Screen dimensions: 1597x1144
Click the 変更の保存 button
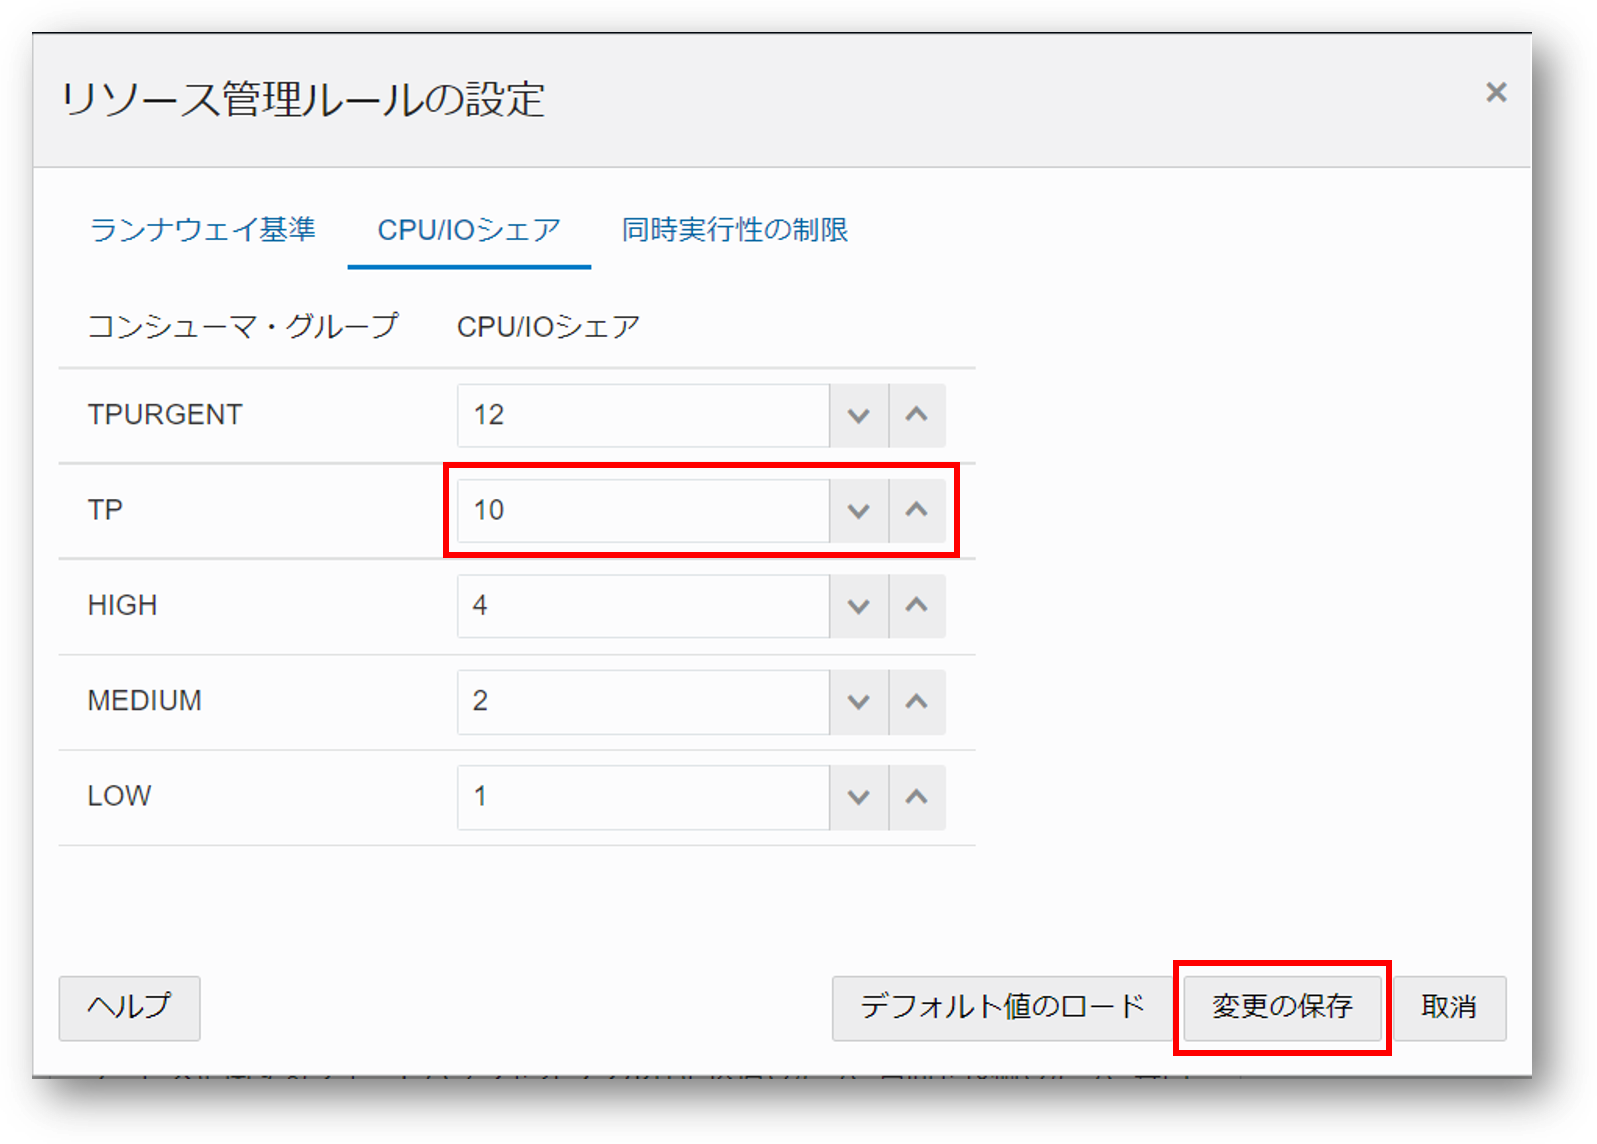tap(1282, 1007)
